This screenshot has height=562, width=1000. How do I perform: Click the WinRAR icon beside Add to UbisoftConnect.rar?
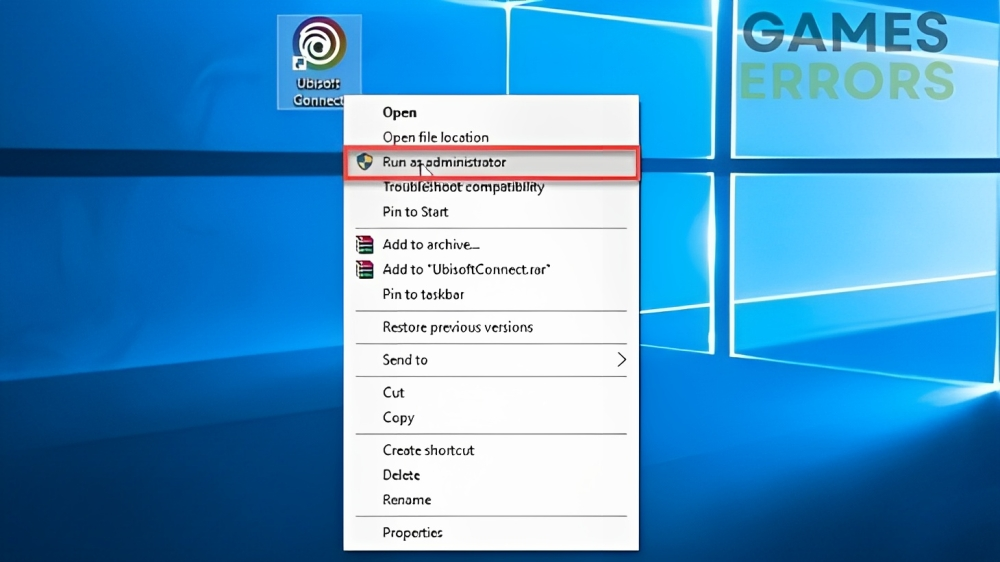click(364, 269)
